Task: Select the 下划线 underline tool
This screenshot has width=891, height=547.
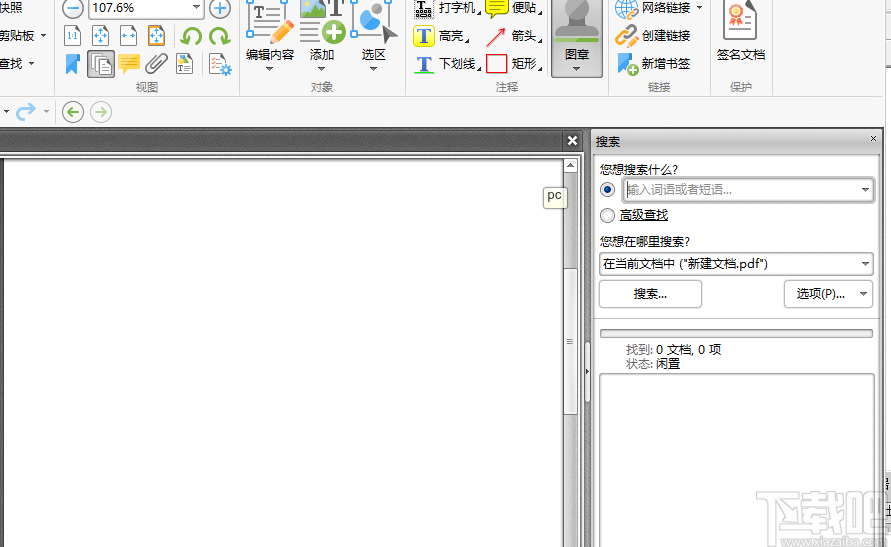Action: click(x=446, y=64)
